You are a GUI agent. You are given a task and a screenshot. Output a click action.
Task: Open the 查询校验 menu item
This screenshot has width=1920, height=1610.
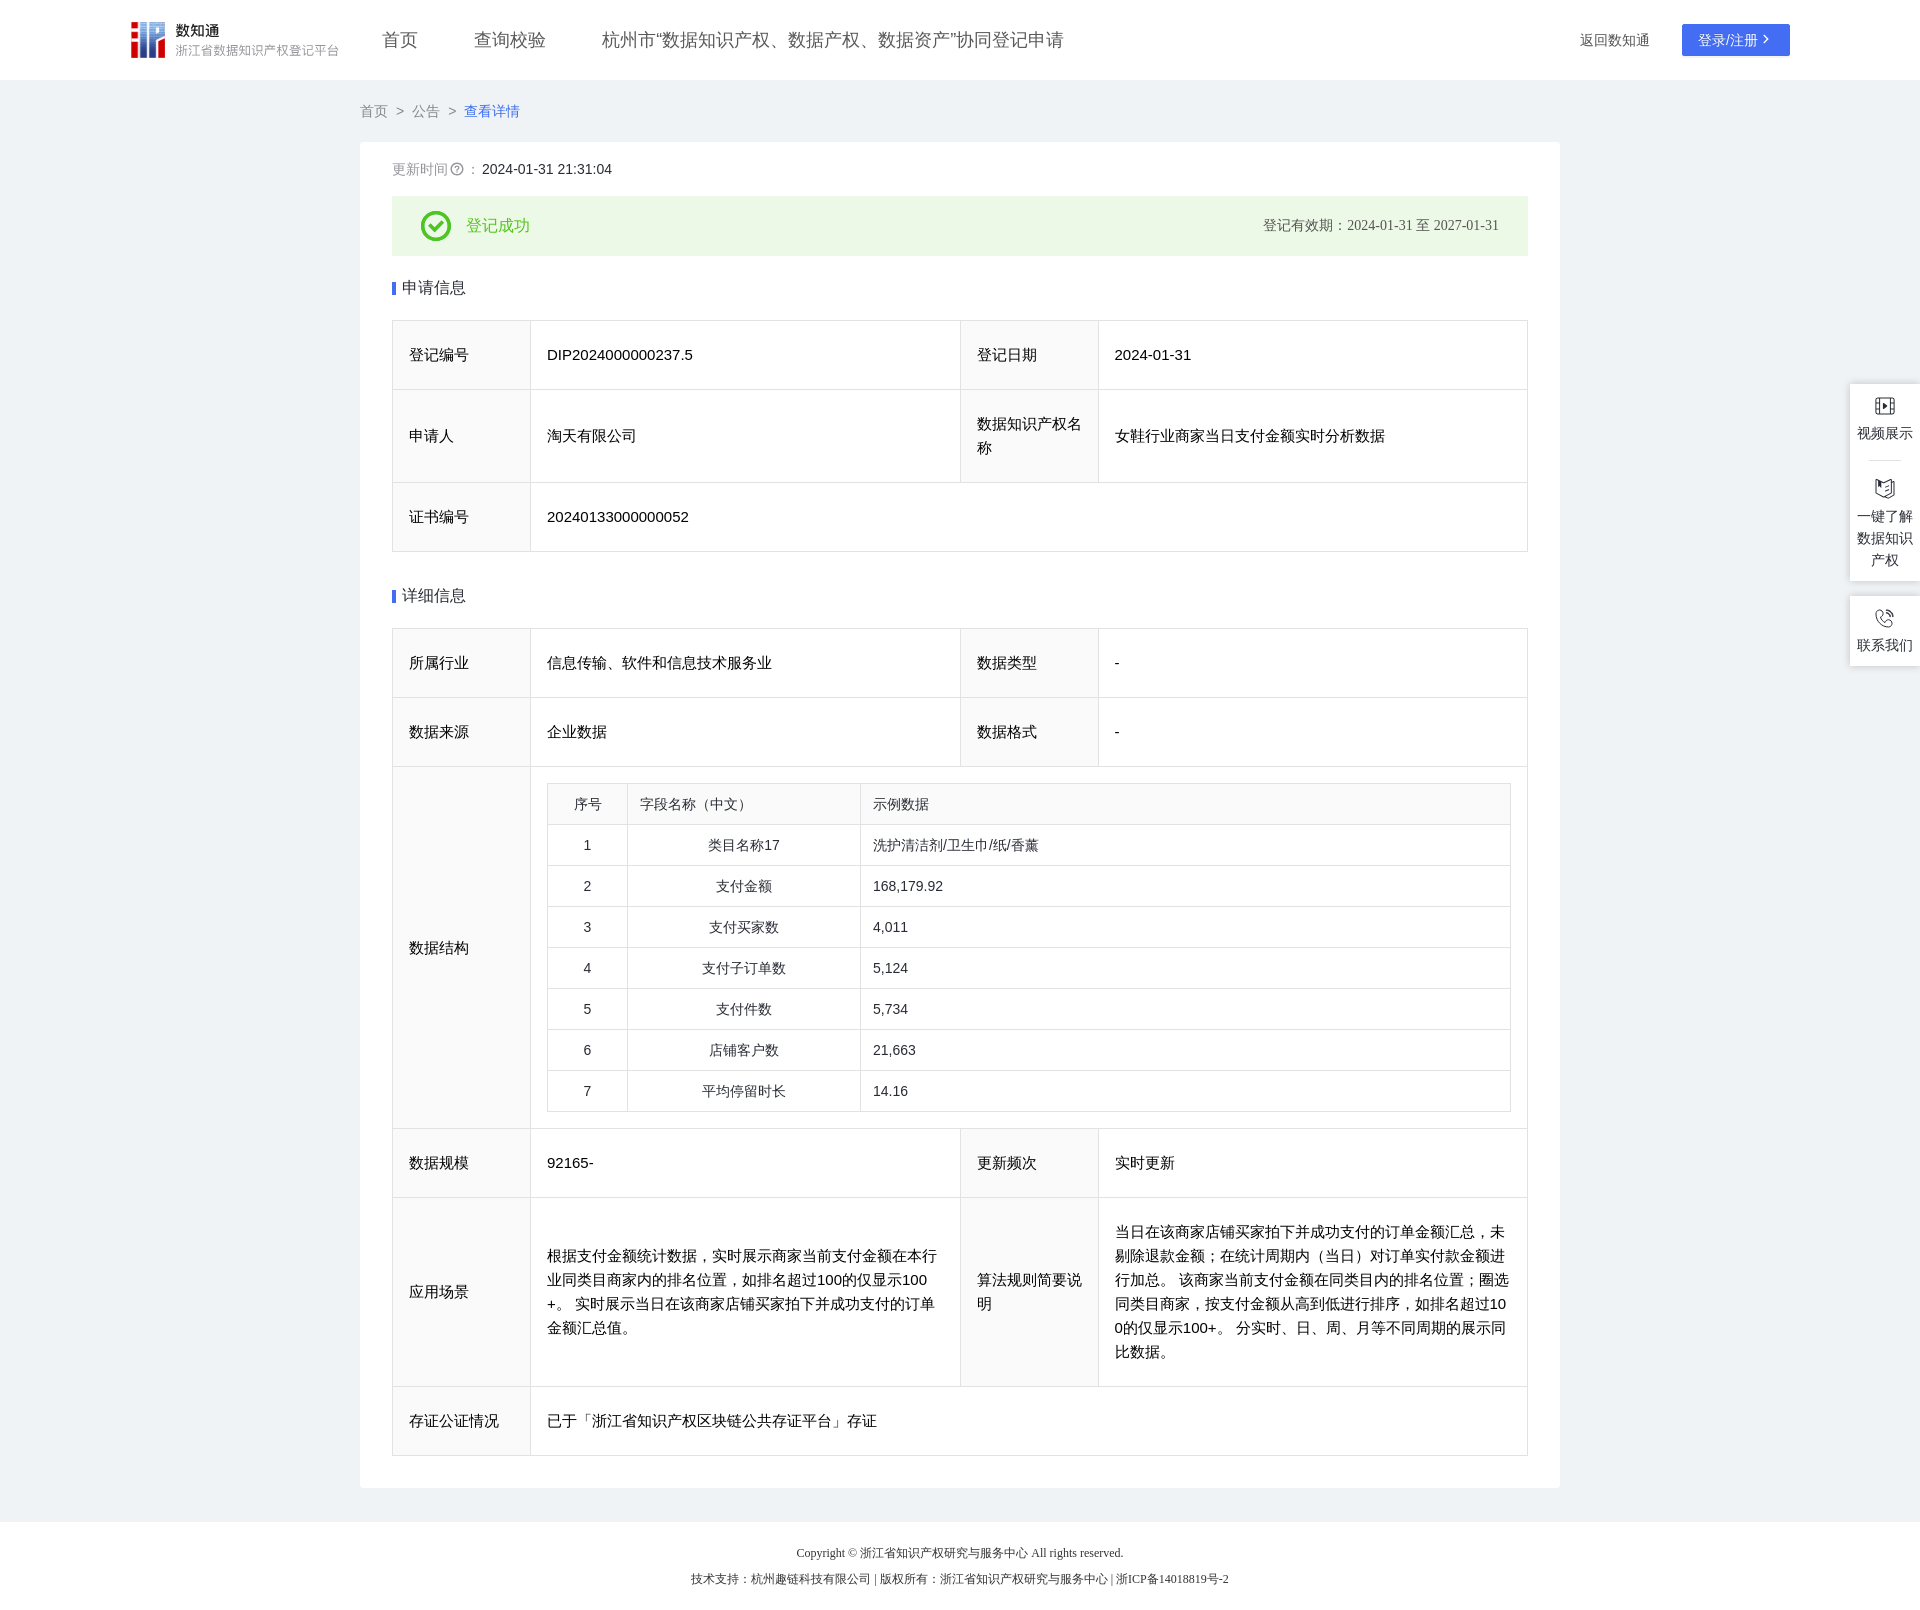click(510, 40)
